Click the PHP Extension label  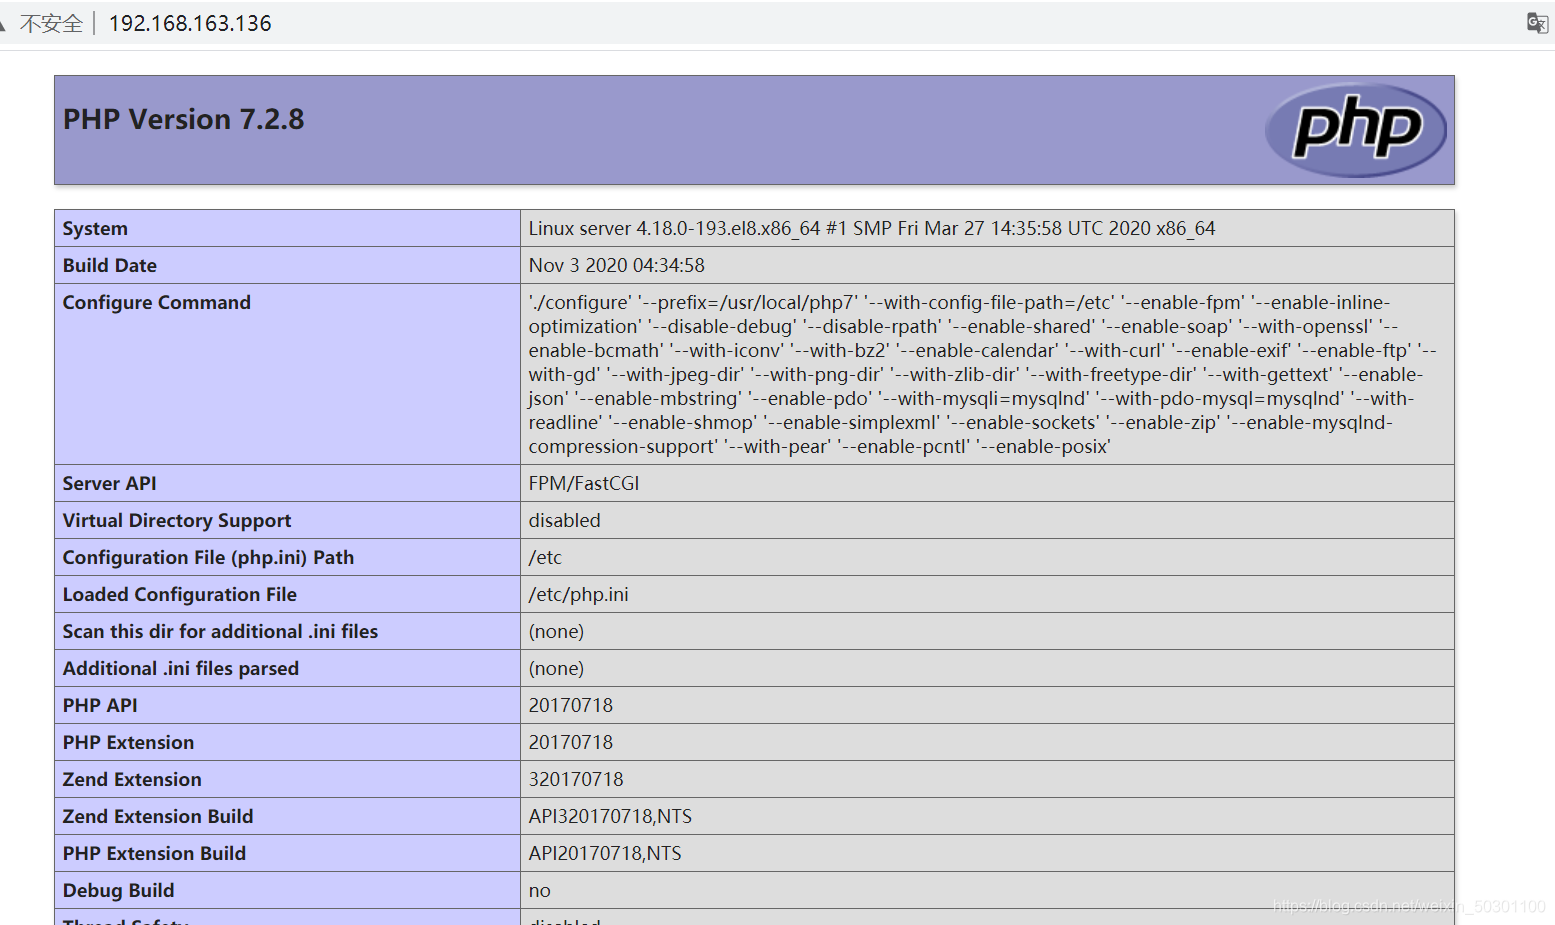128,742
